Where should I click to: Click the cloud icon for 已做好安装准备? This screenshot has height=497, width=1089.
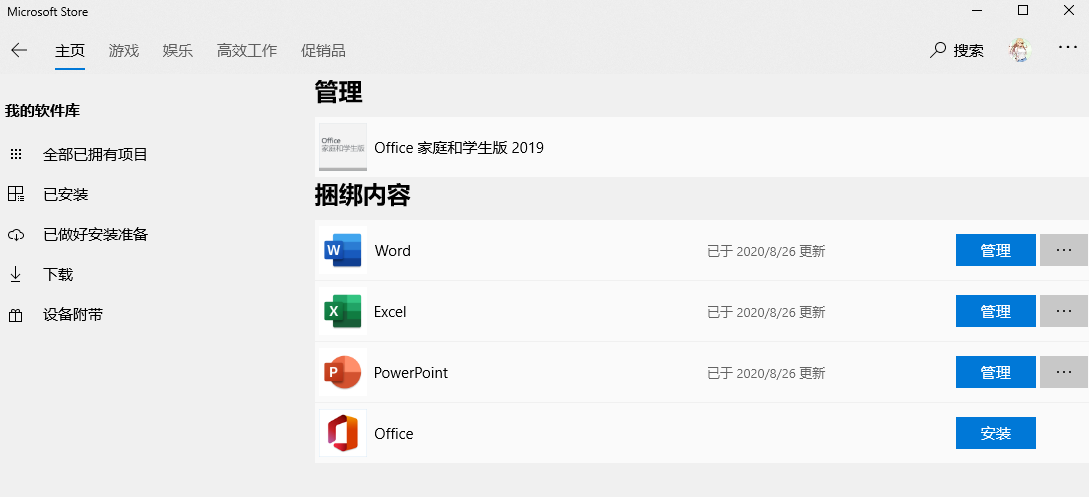coord(16,235)
